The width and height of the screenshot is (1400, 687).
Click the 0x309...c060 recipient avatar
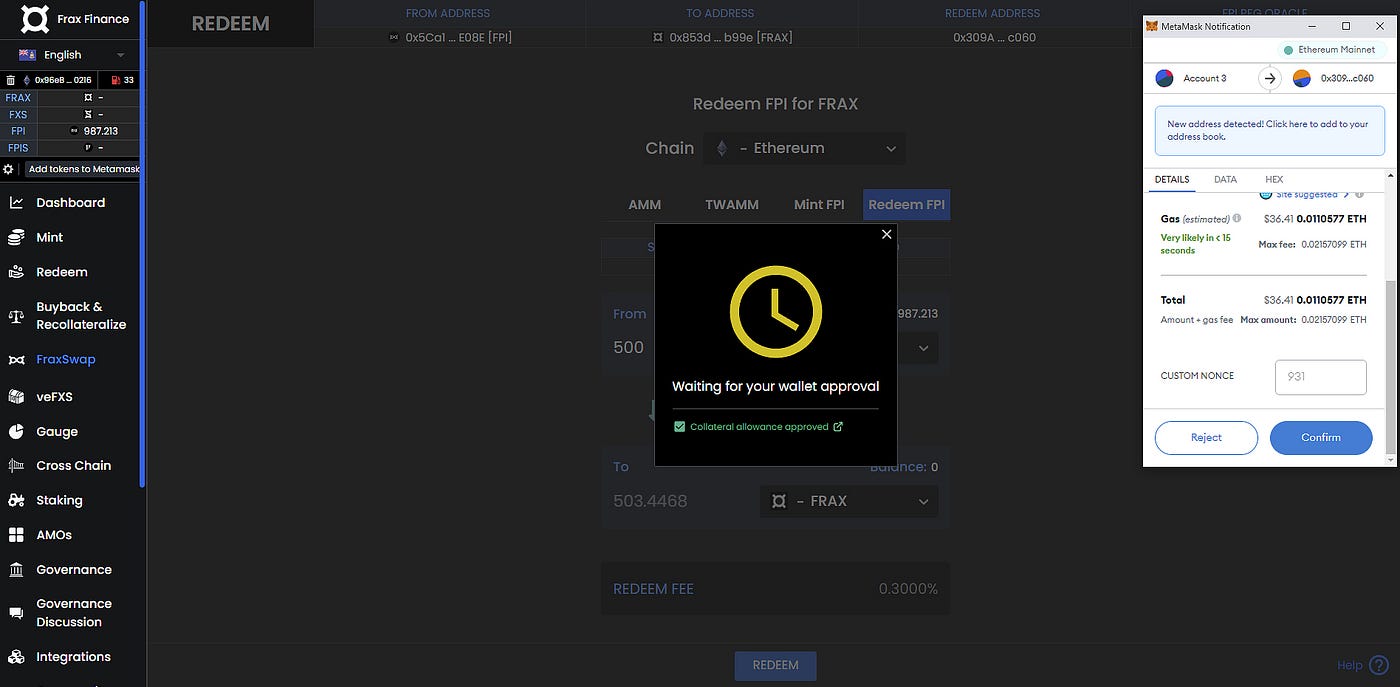tap(1301, 78)
